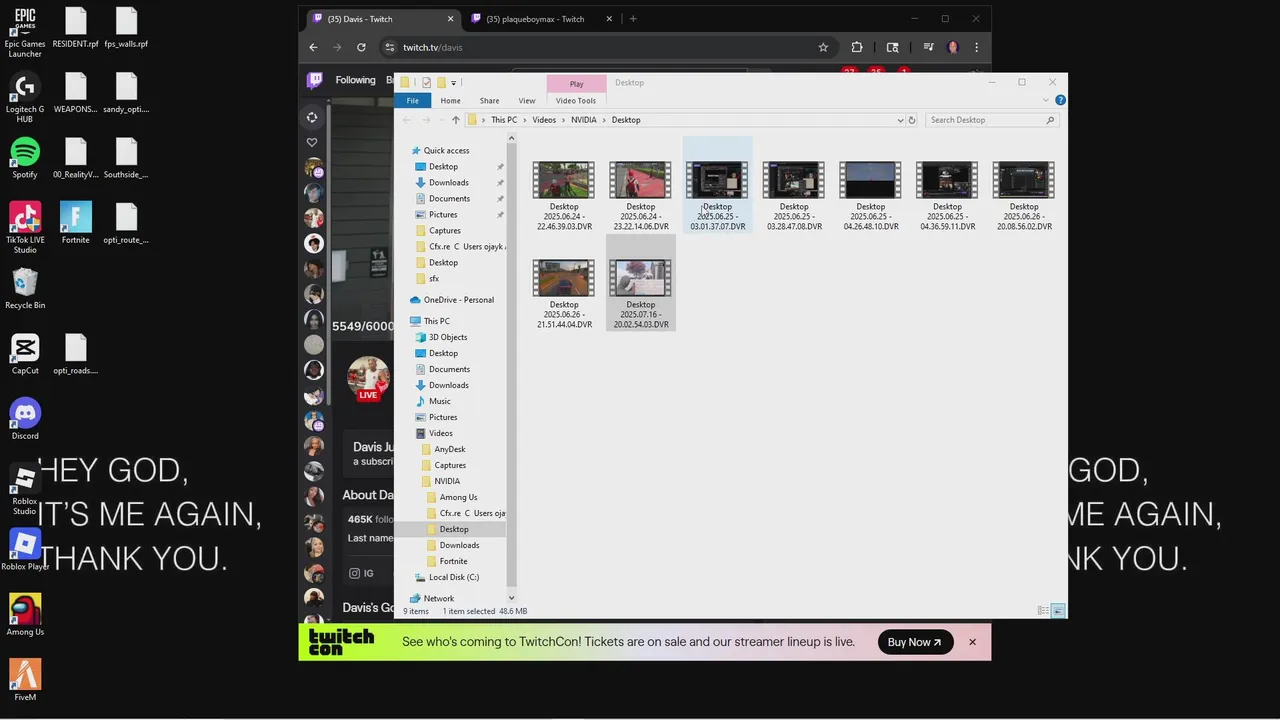Open the Recycle Bin icon
Screen dimensions: 1280x720
25,289
